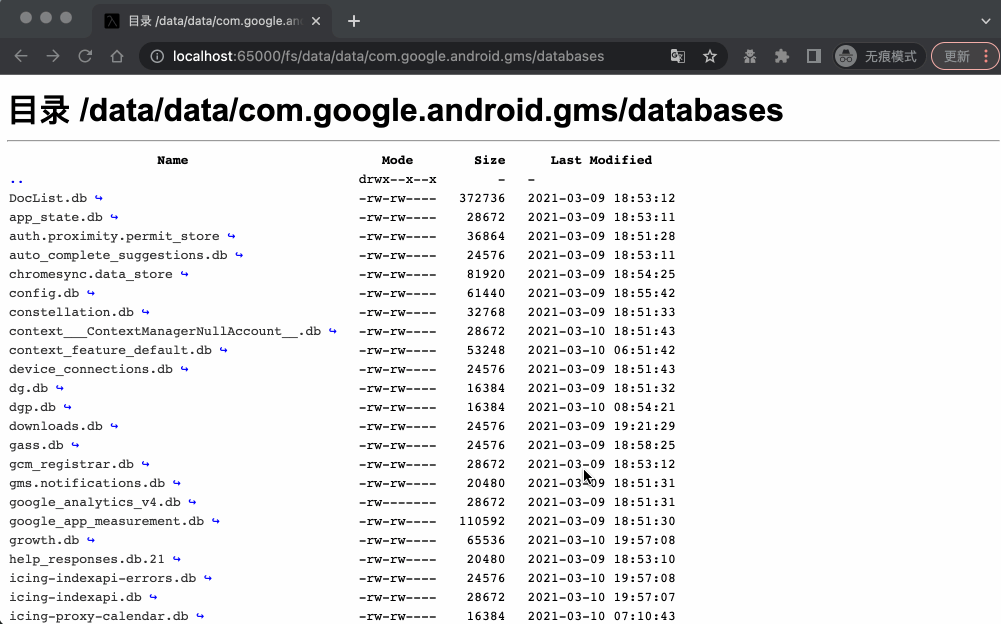This screenshot has width=1001, height=624.
Task: Click the Name column header
Action: 172,160
